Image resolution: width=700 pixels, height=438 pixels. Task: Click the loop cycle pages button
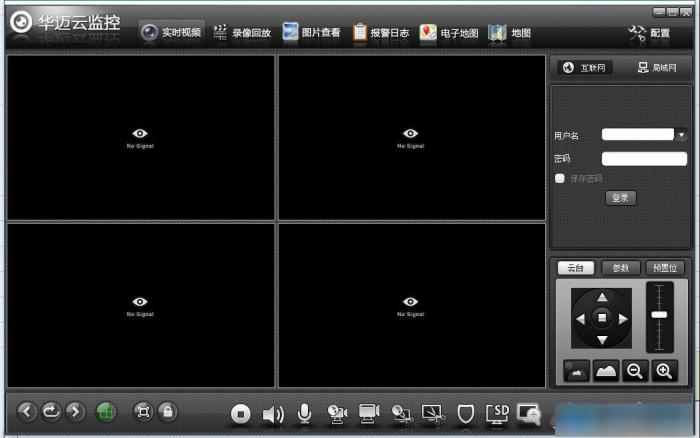click(x=51, y=411)
